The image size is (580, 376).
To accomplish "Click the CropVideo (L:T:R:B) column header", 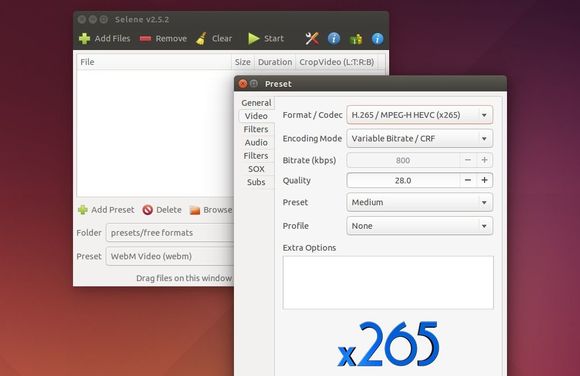I will click(337, 62).
